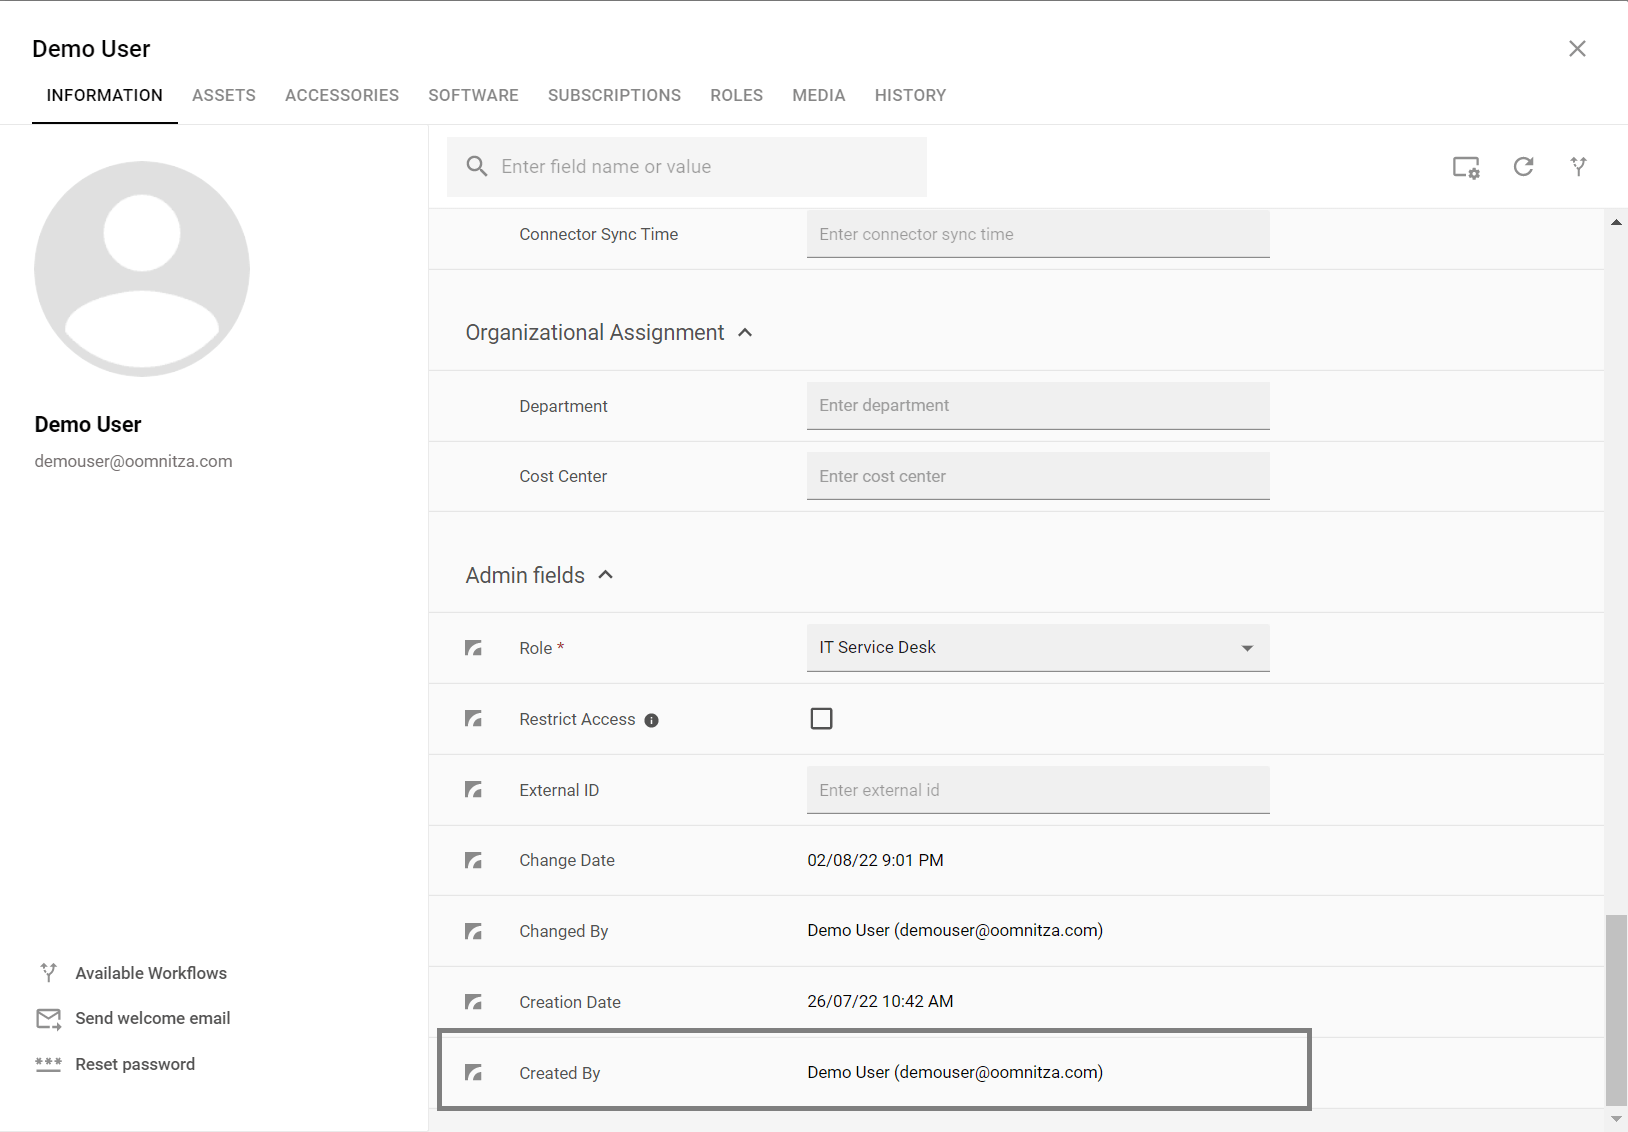1628x1132 pixels.
Task: Collapse the Admin fields section
Action: 607,575
